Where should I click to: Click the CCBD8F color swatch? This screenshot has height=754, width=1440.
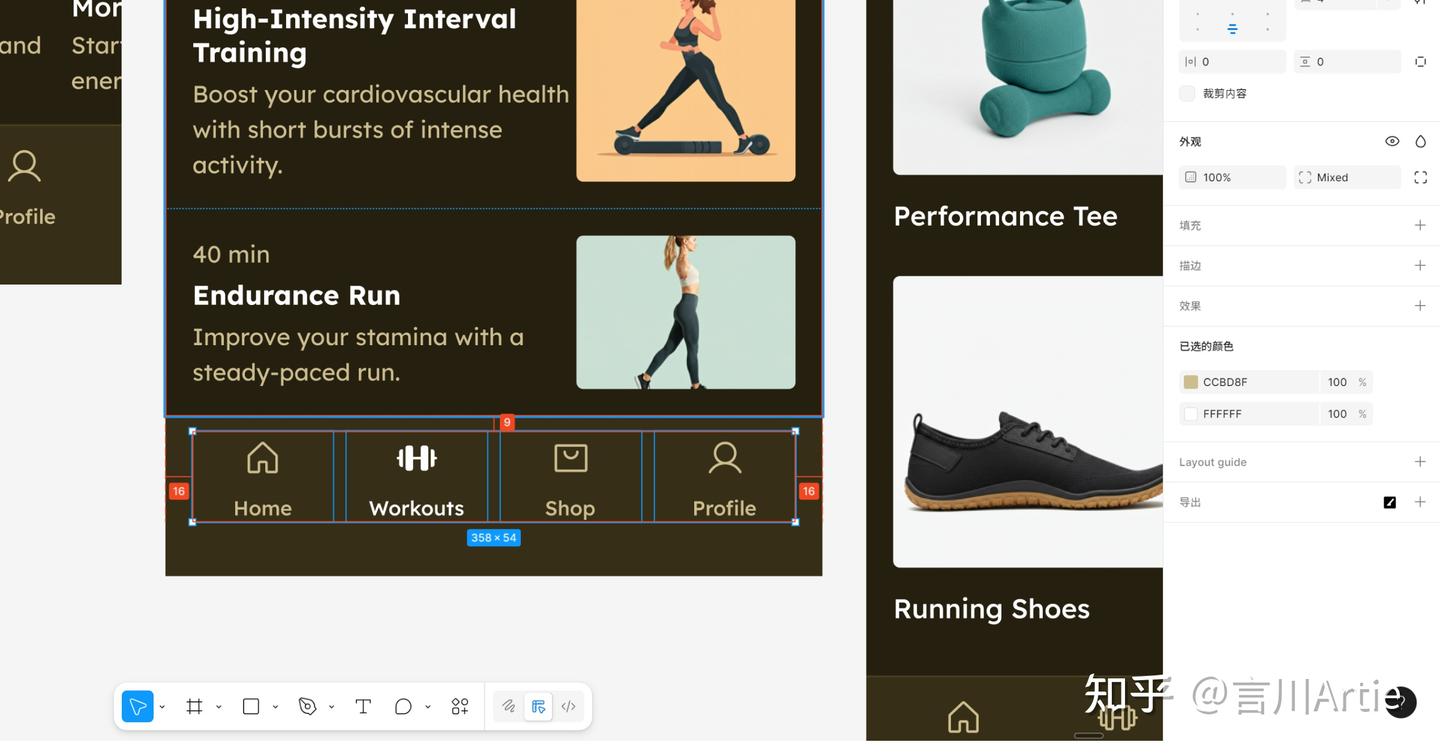pos(1190,382)
